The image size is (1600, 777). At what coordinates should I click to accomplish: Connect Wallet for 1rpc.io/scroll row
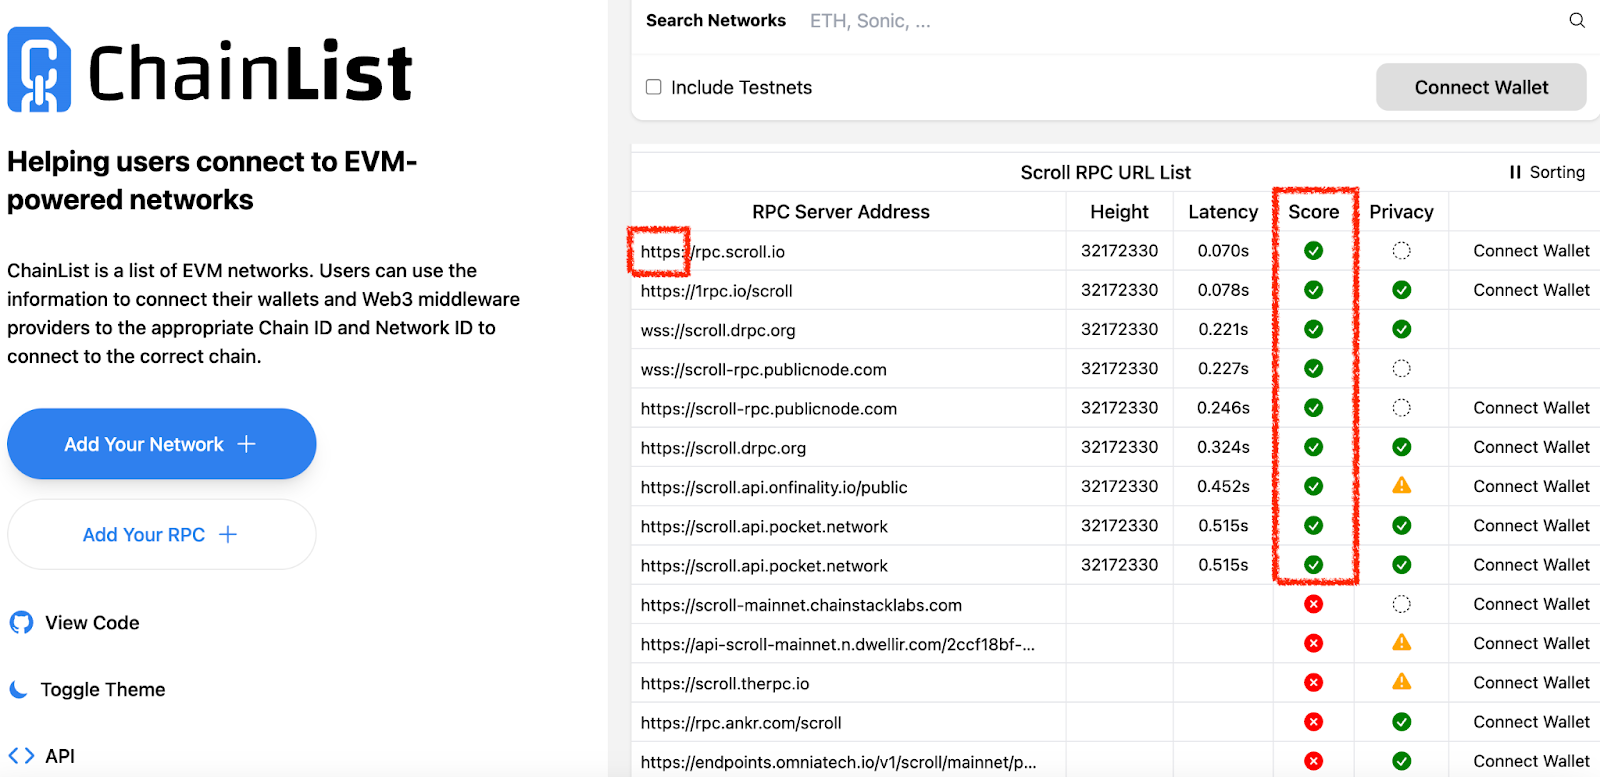(1531, 290)
